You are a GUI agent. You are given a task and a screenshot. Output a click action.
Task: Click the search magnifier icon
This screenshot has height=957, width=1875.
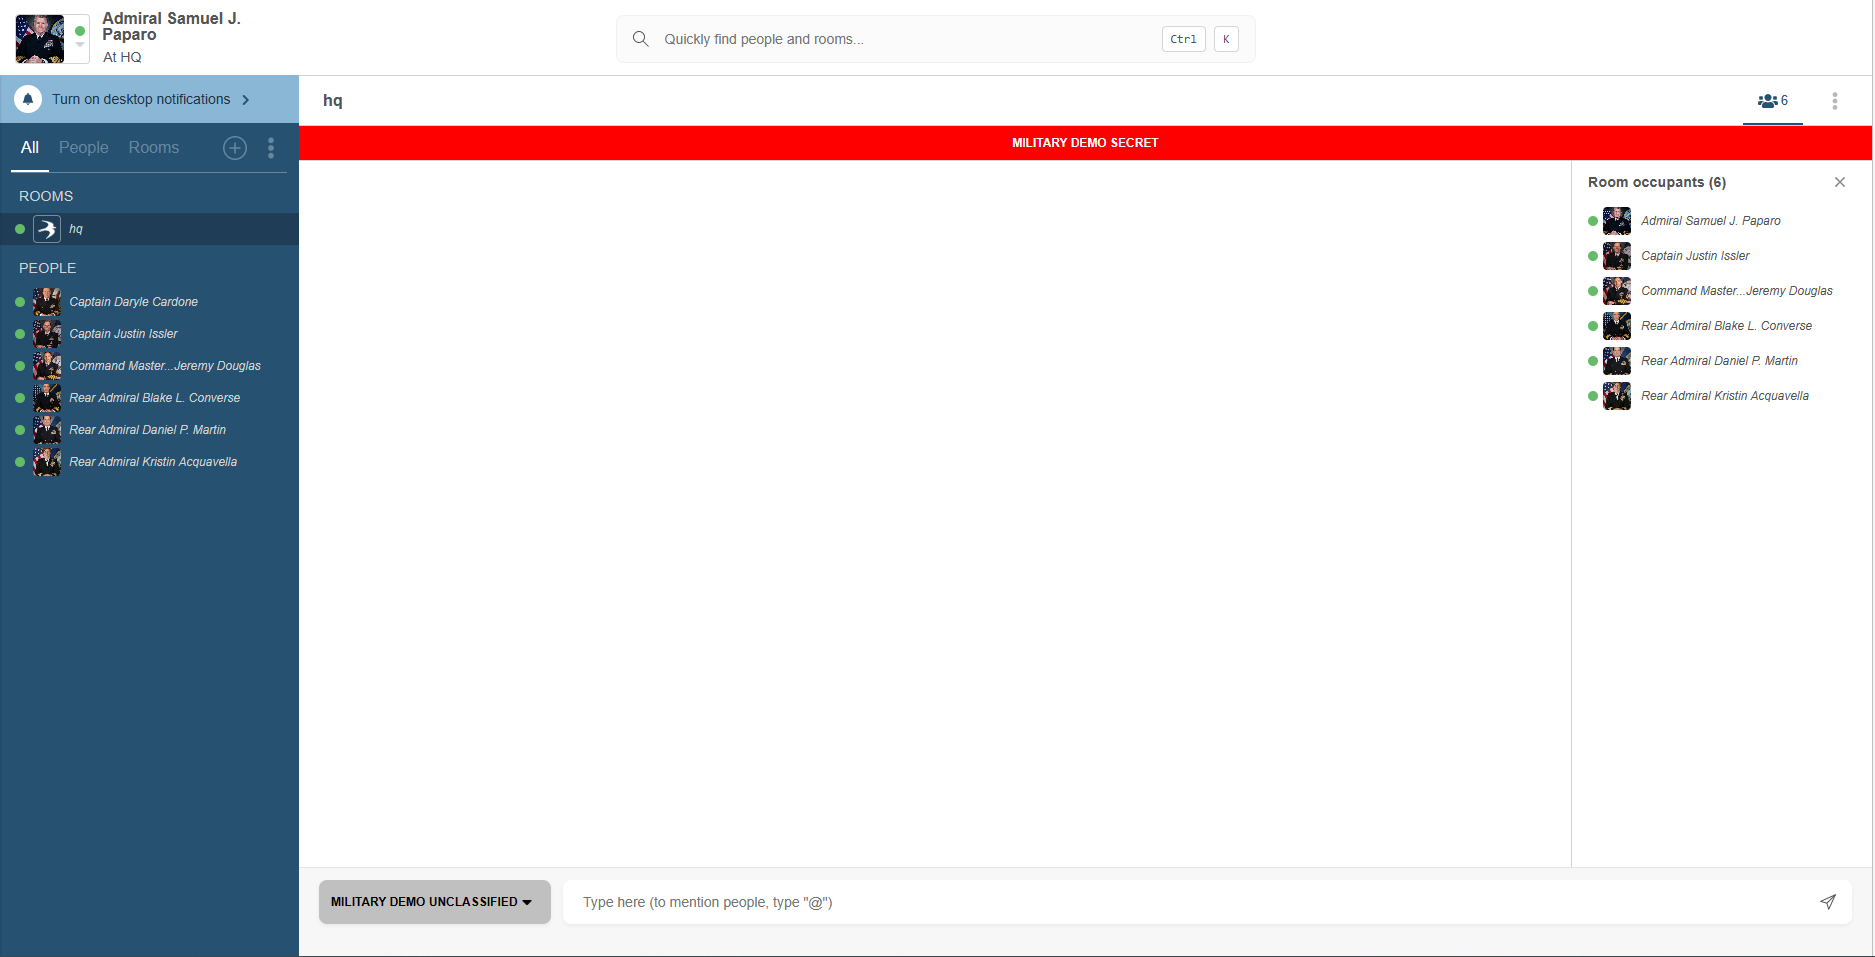(x=641, y=39)
